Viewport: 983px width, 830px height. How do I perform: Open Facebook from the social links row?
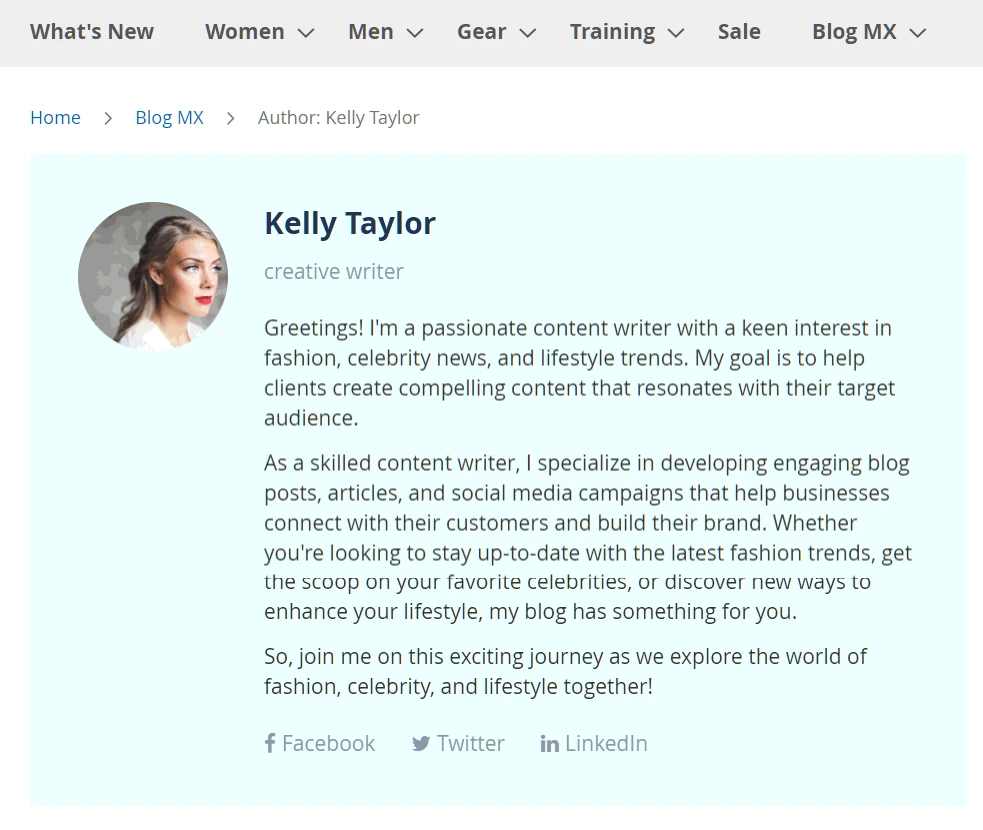(x=330, y=743)
